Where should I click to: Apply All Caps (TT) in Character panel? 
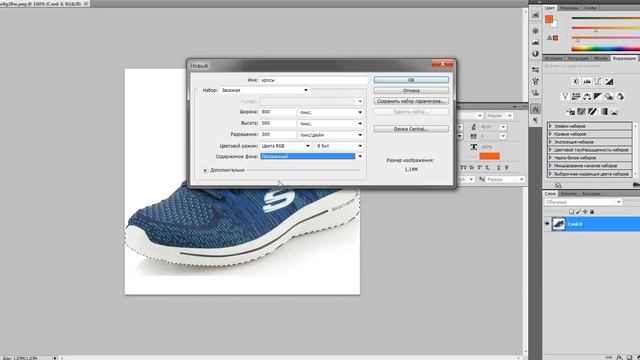(463, 168)
